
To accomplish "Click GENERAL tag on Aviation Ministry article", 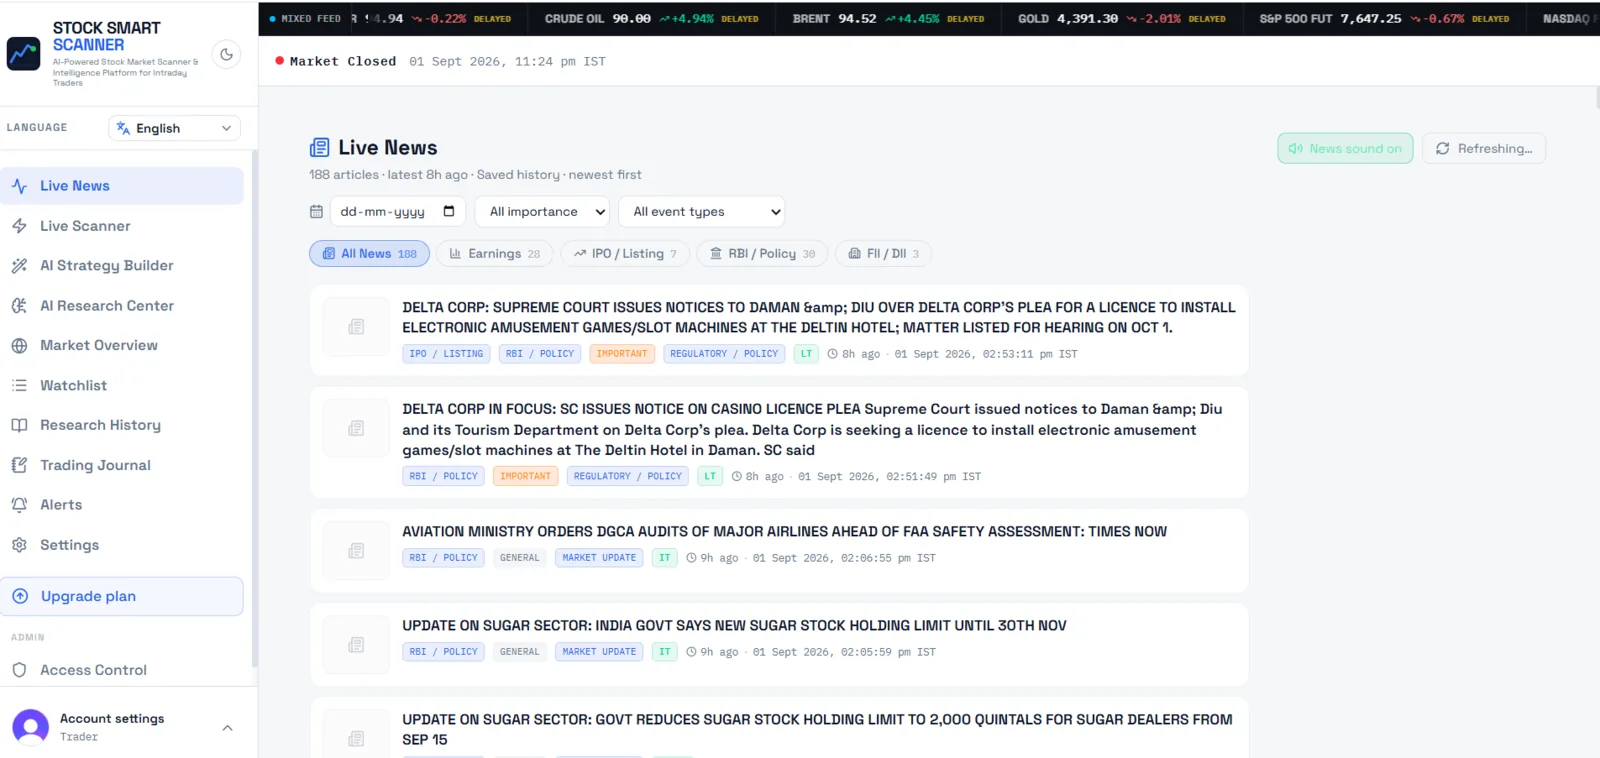I will click(519, 558).
